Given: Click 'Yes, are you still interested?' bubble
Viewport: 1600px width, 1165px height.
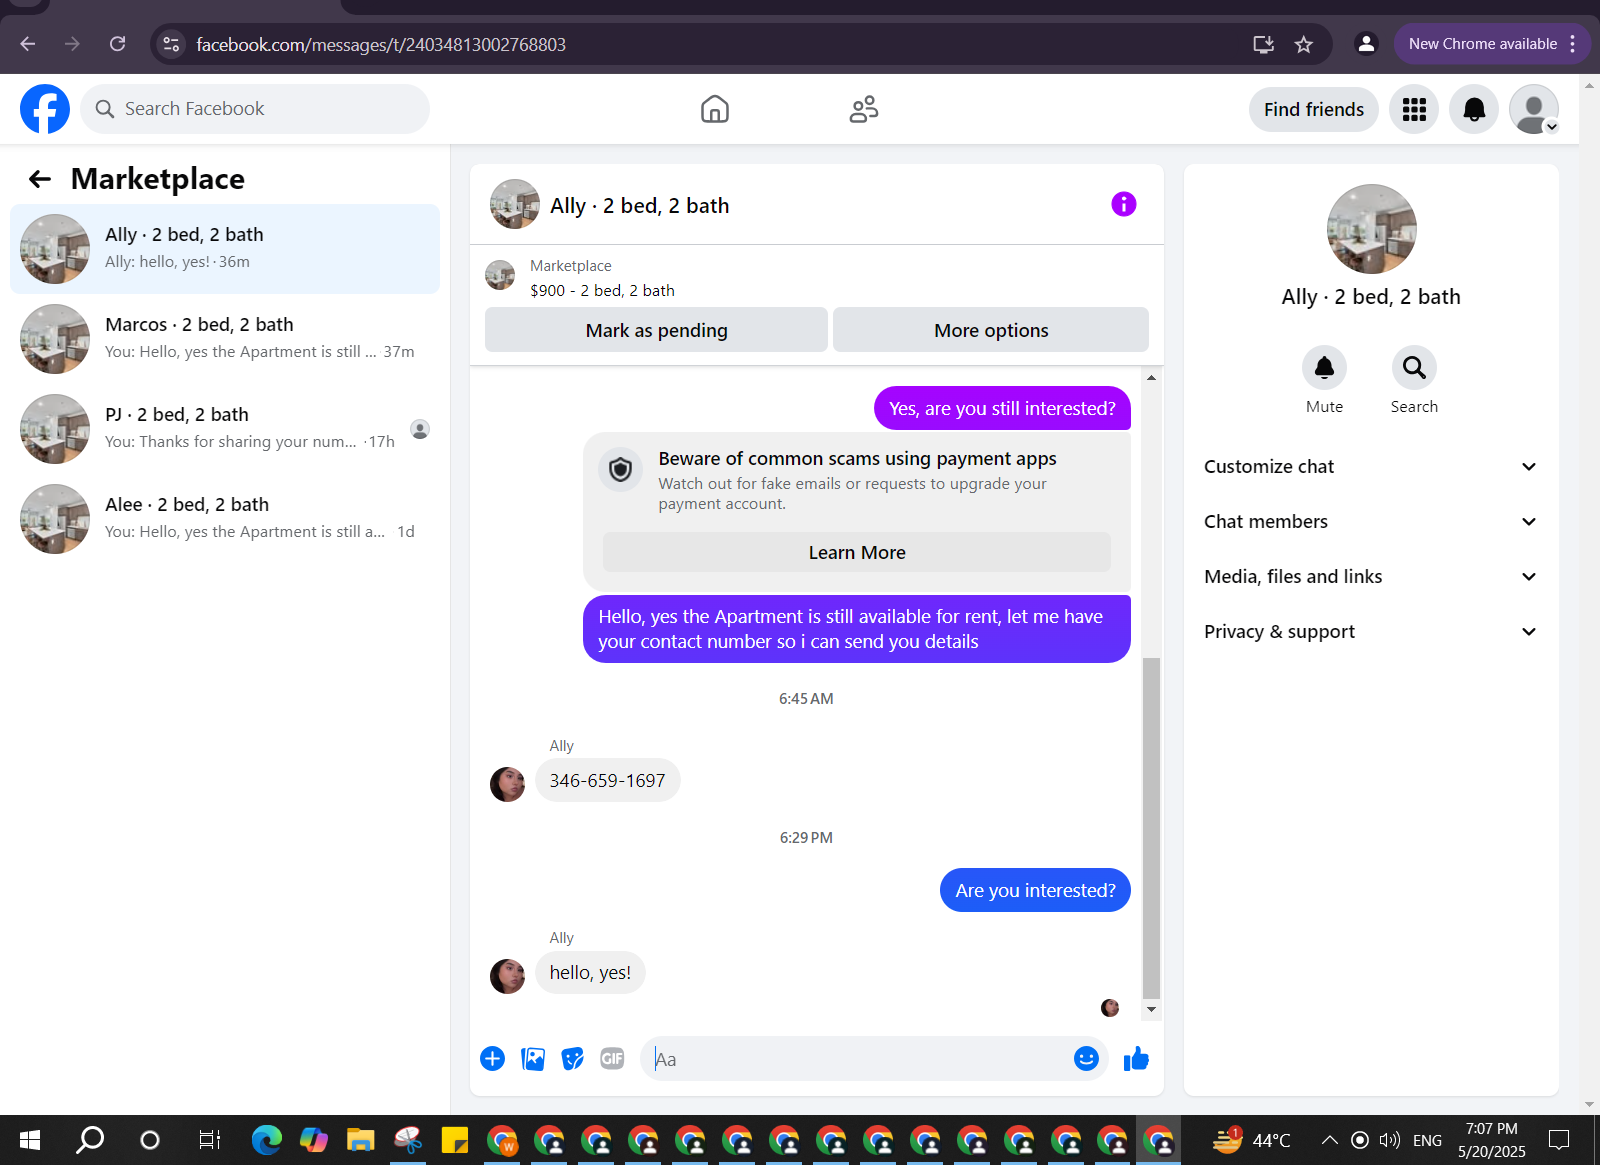Looking at the screenshot, I should point(1002,408).
